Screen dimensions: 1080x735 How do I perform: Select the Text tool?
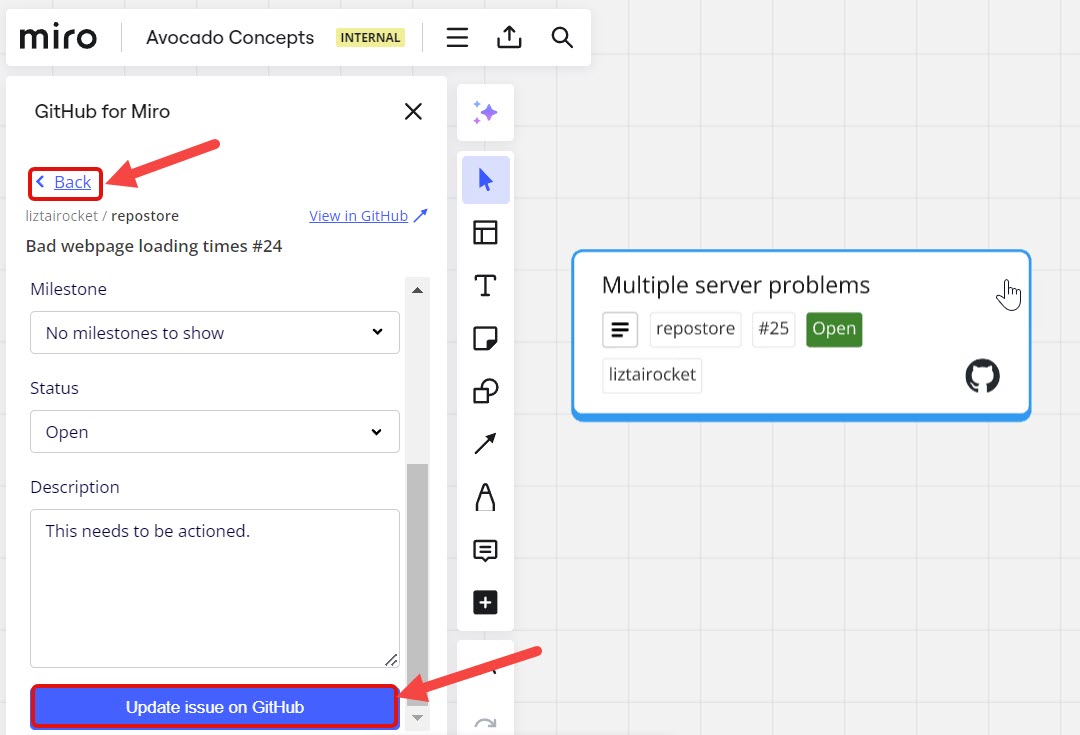pyautogui.click(x=485, y=286)
